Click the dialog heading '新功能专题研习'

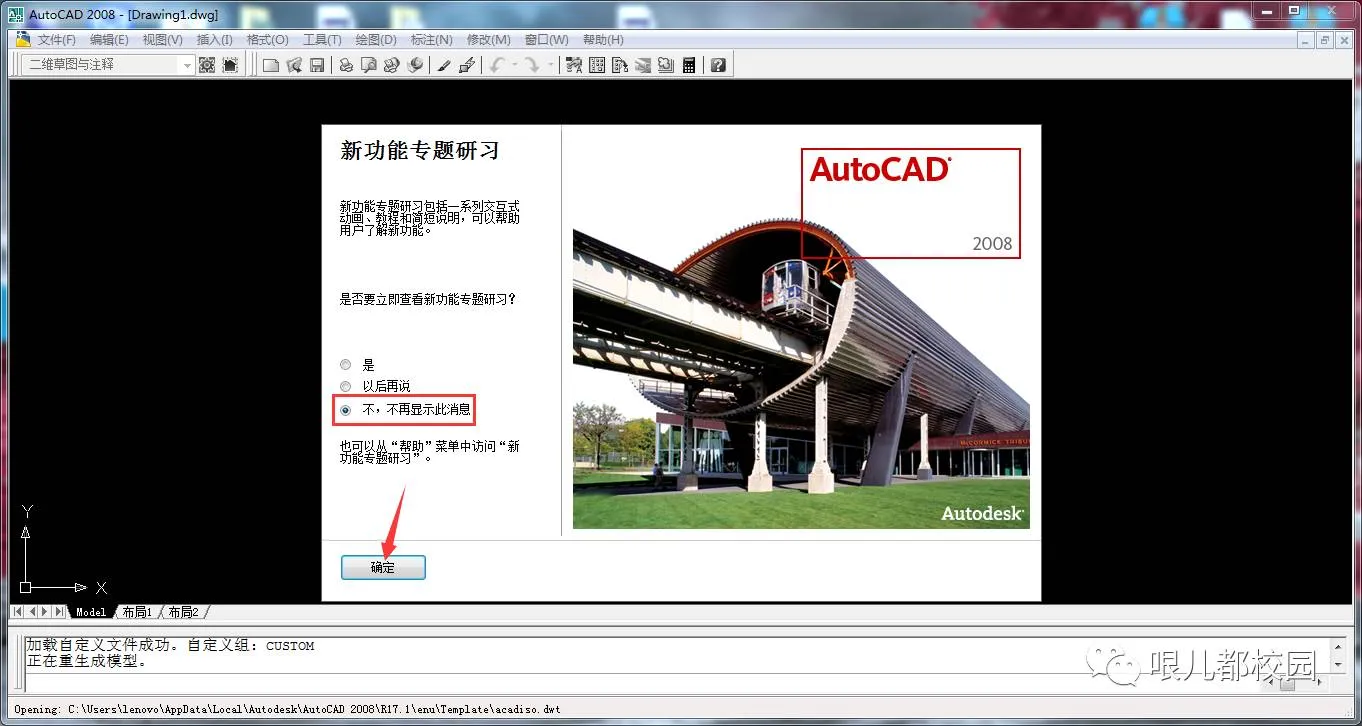(x=419, y=151)
